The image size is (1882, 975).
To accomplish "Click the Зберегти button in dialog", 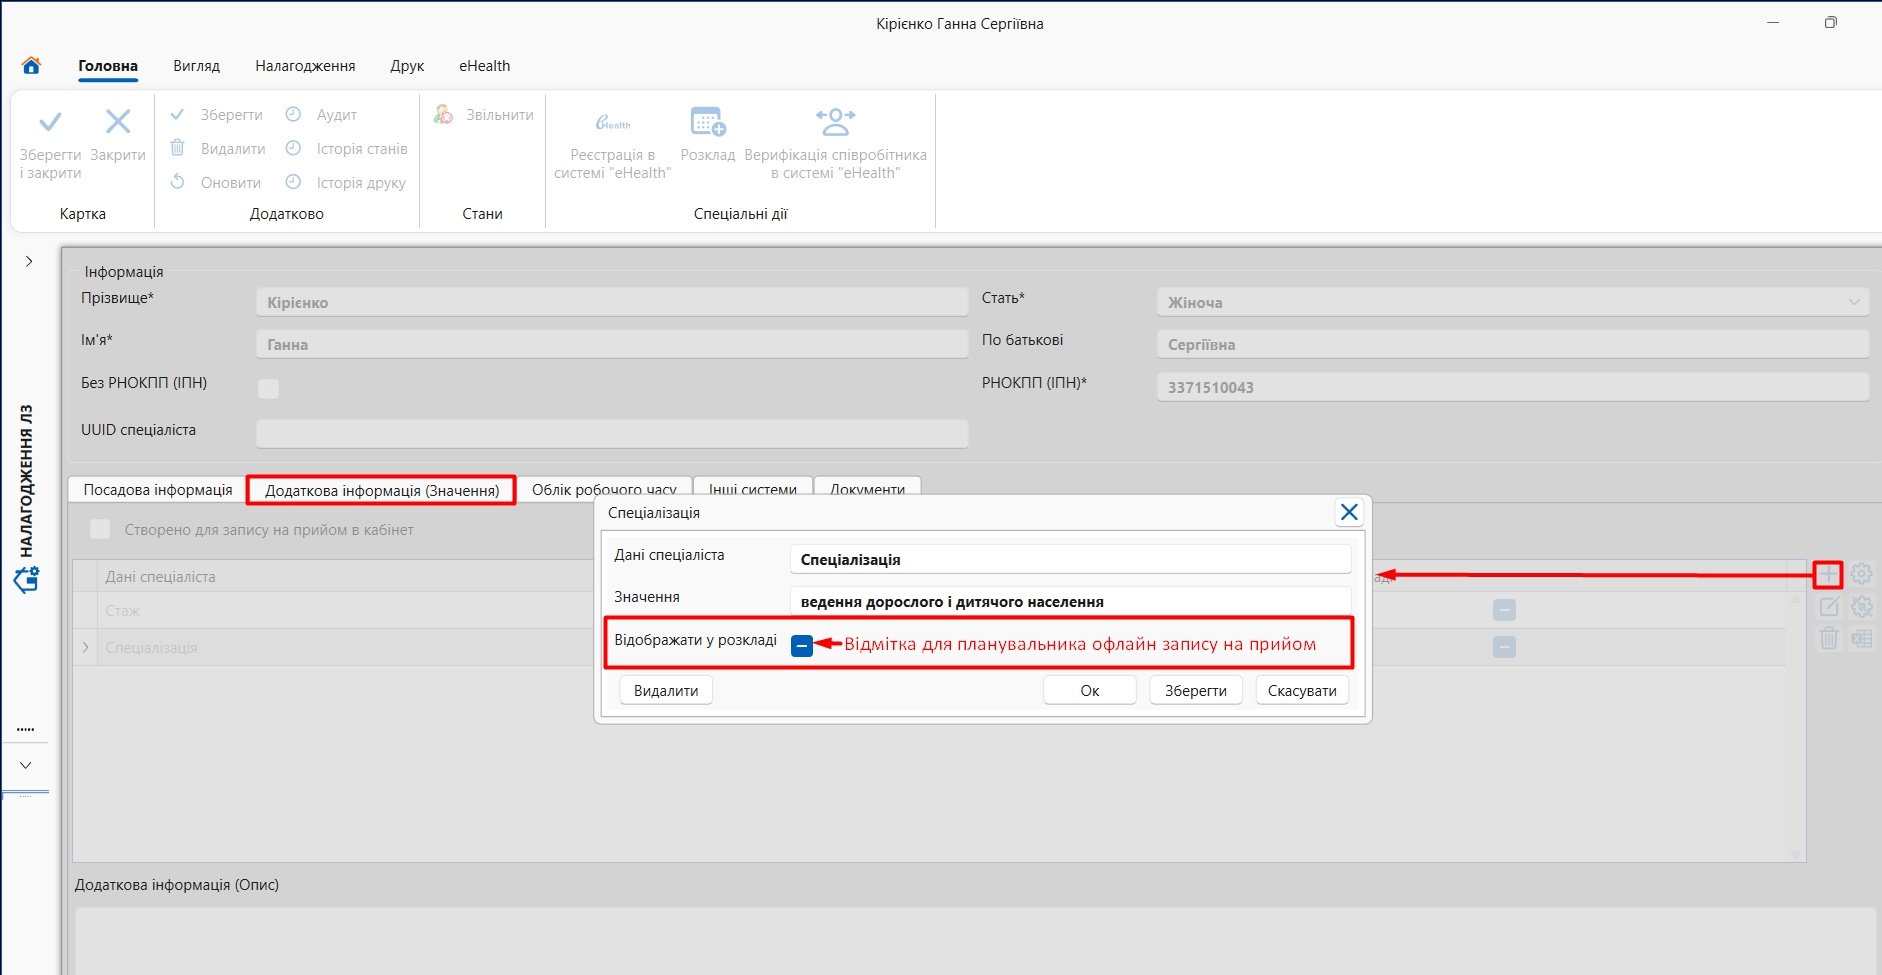I will click(x=1196, y=691).
